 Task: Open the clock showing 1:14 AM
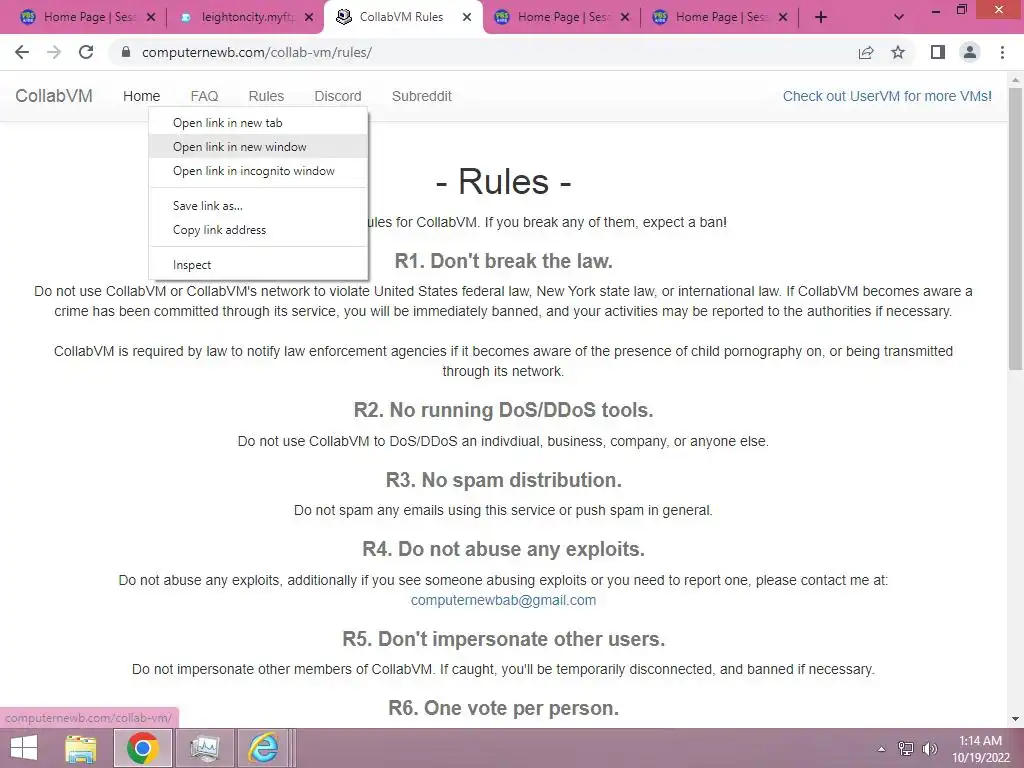[980, 749]
